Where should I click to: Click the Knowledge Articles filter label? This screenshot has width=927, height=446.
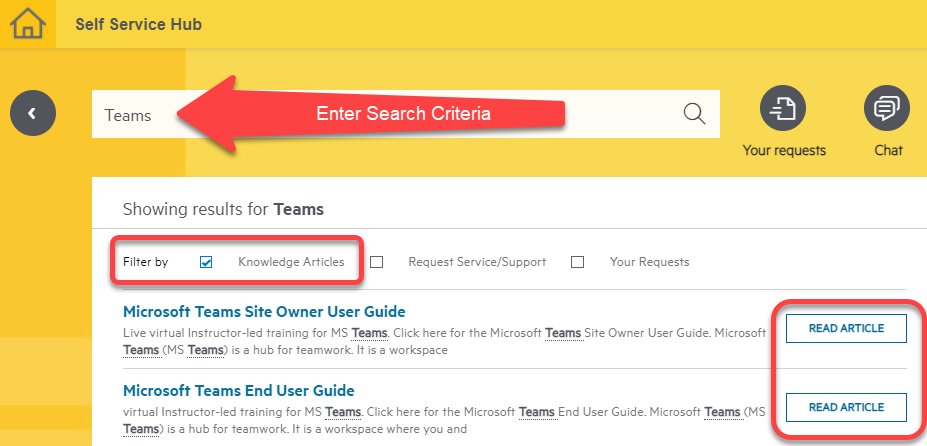(x=291, y=262)
